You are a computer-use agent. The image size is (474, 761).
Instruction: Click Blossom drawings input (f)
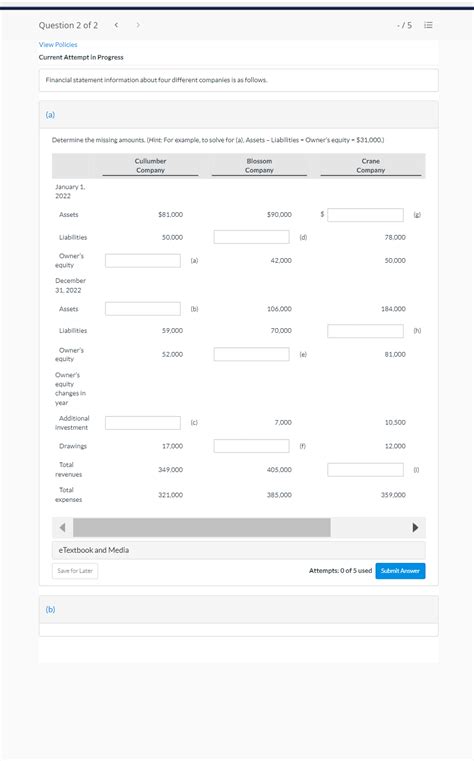coord(252,446)
